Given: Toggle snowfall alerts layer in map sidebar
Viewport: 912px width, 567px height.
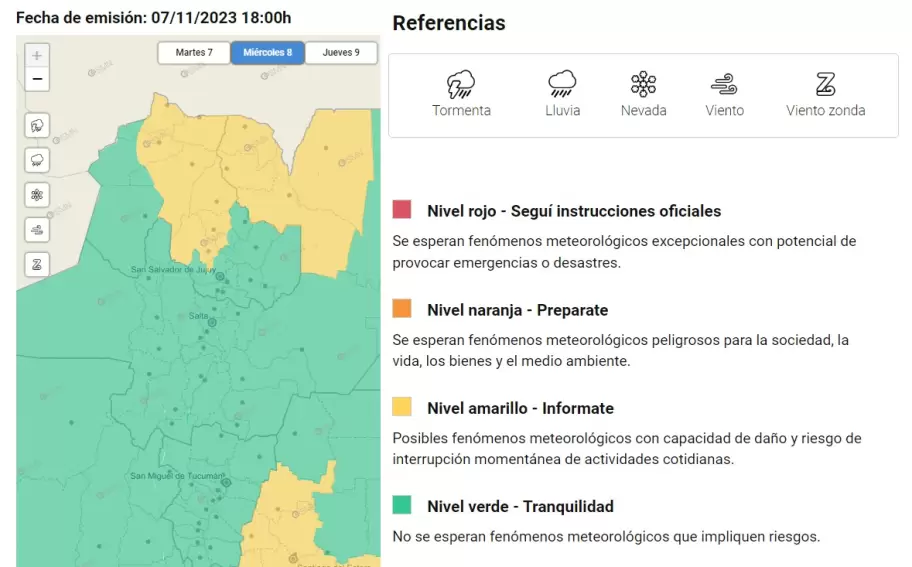Looking at the screenshot, I should coord(37,195).
